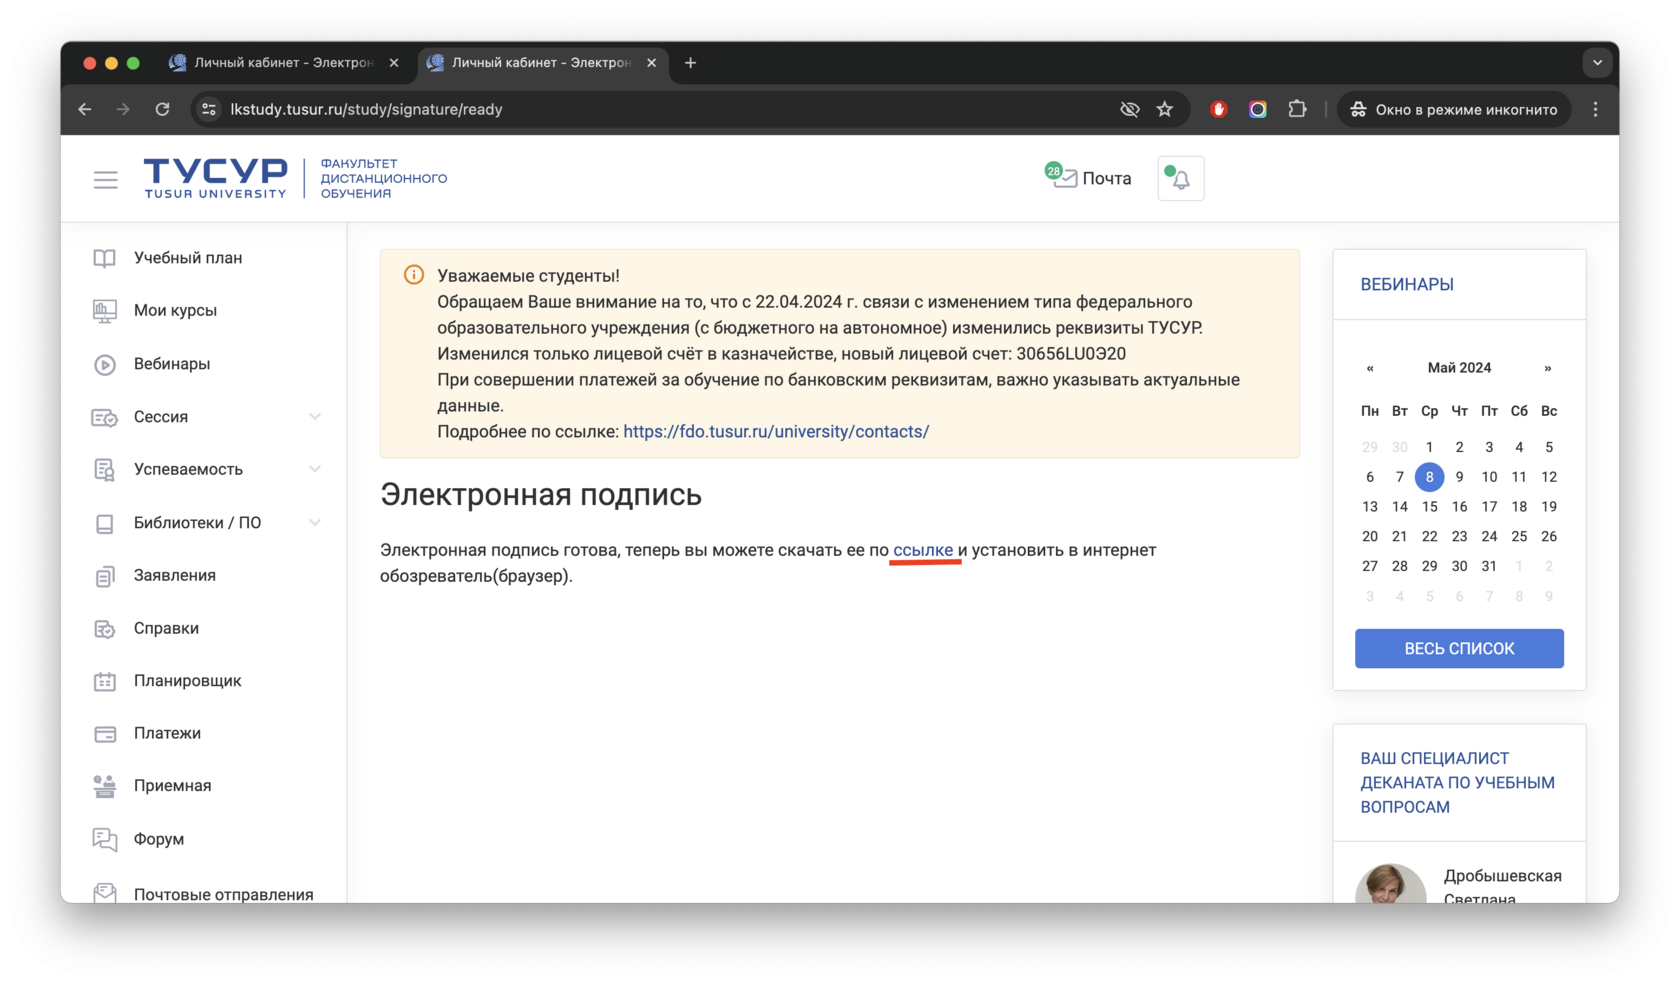Open the browser extensions puzzle icon
This screenshot has height=983, width=1680.
pyautogui.click(x=1297, y=109)
